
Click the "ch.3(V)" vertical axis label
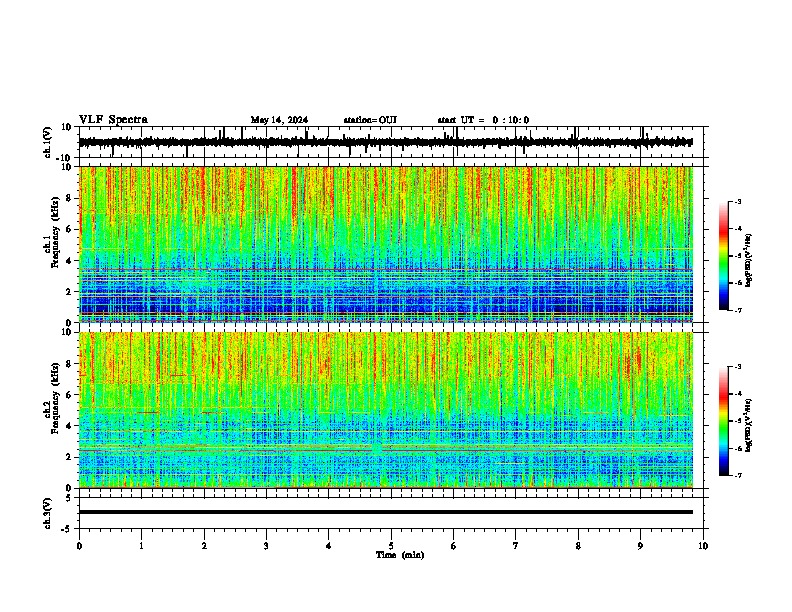pyautogui.click(x=48, y=513)
